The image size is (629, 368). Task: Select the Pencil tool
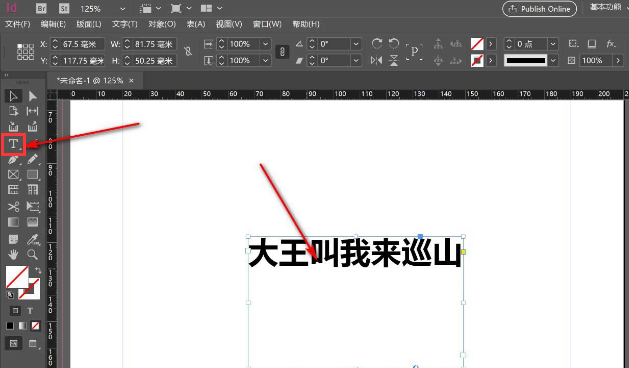[32, 159]
